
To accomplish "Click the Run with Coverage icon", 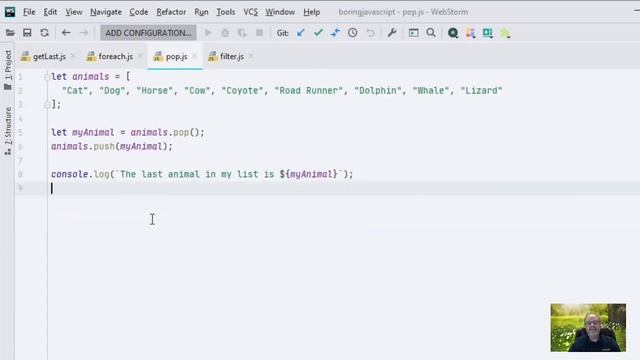I will pyautogui.click(x=242, y=33).
